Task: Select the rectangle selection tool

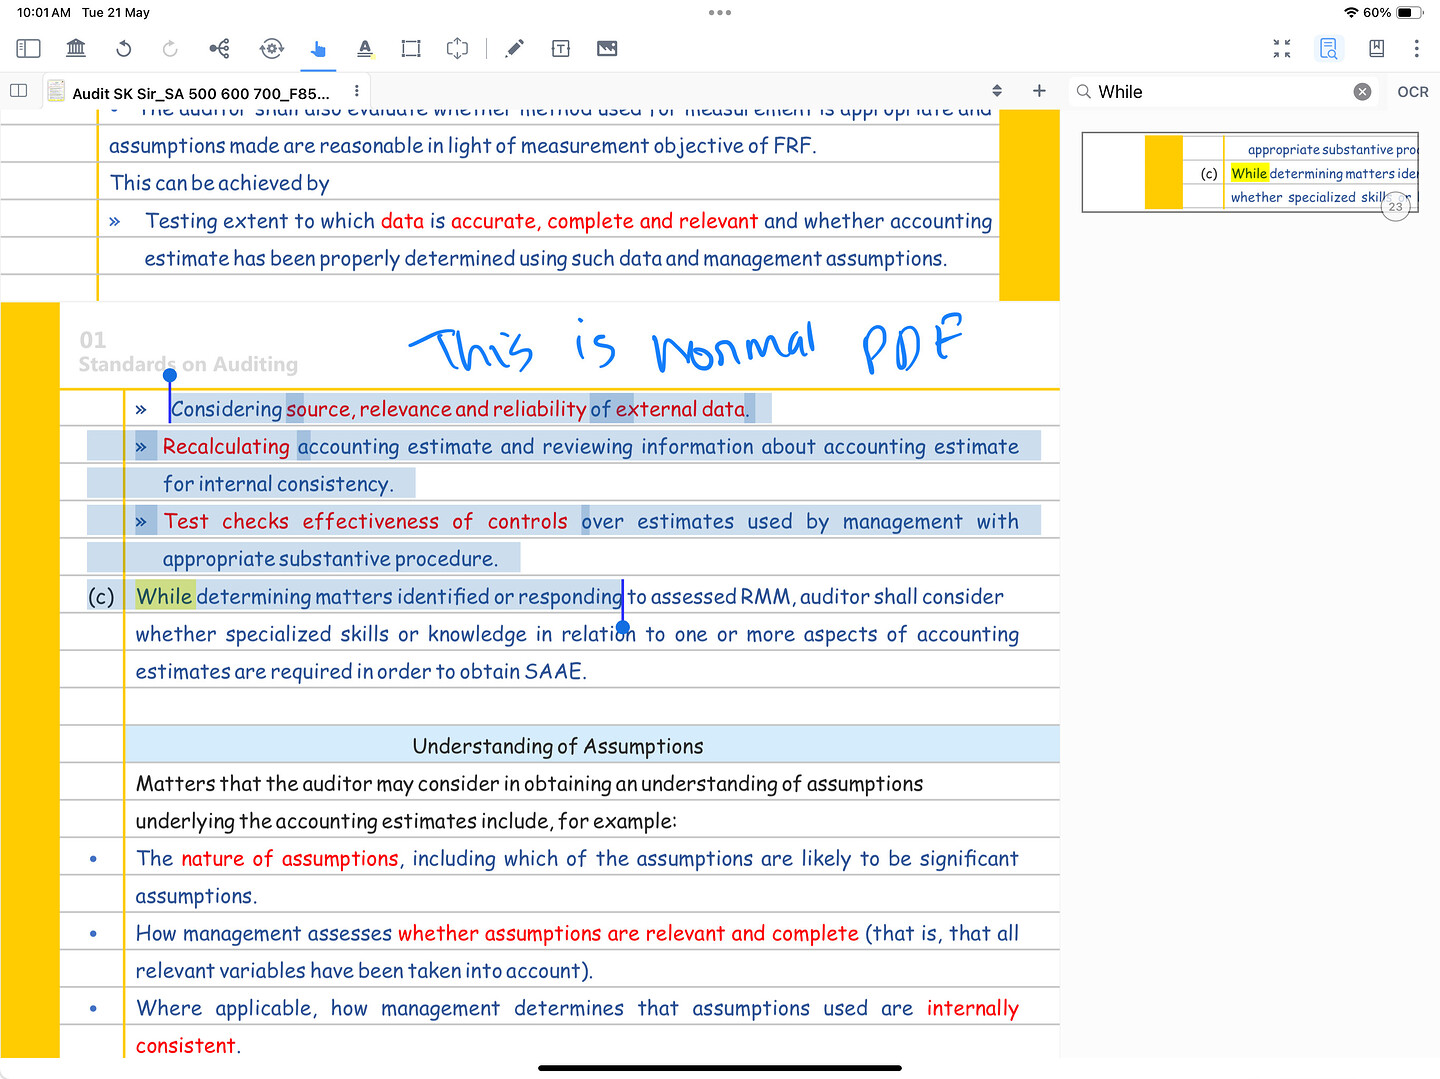Action: click(411, 48)
